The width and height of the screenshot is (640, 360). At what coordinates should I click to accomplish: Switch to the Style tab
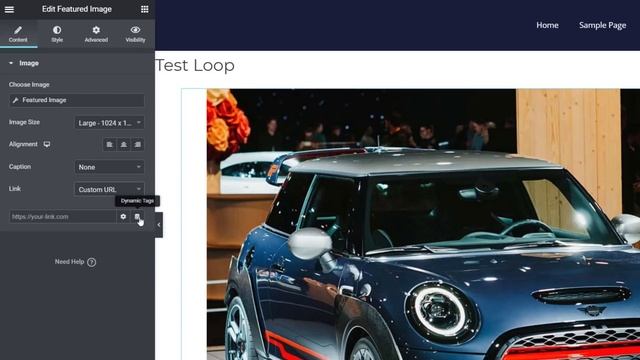click(57, 34)
